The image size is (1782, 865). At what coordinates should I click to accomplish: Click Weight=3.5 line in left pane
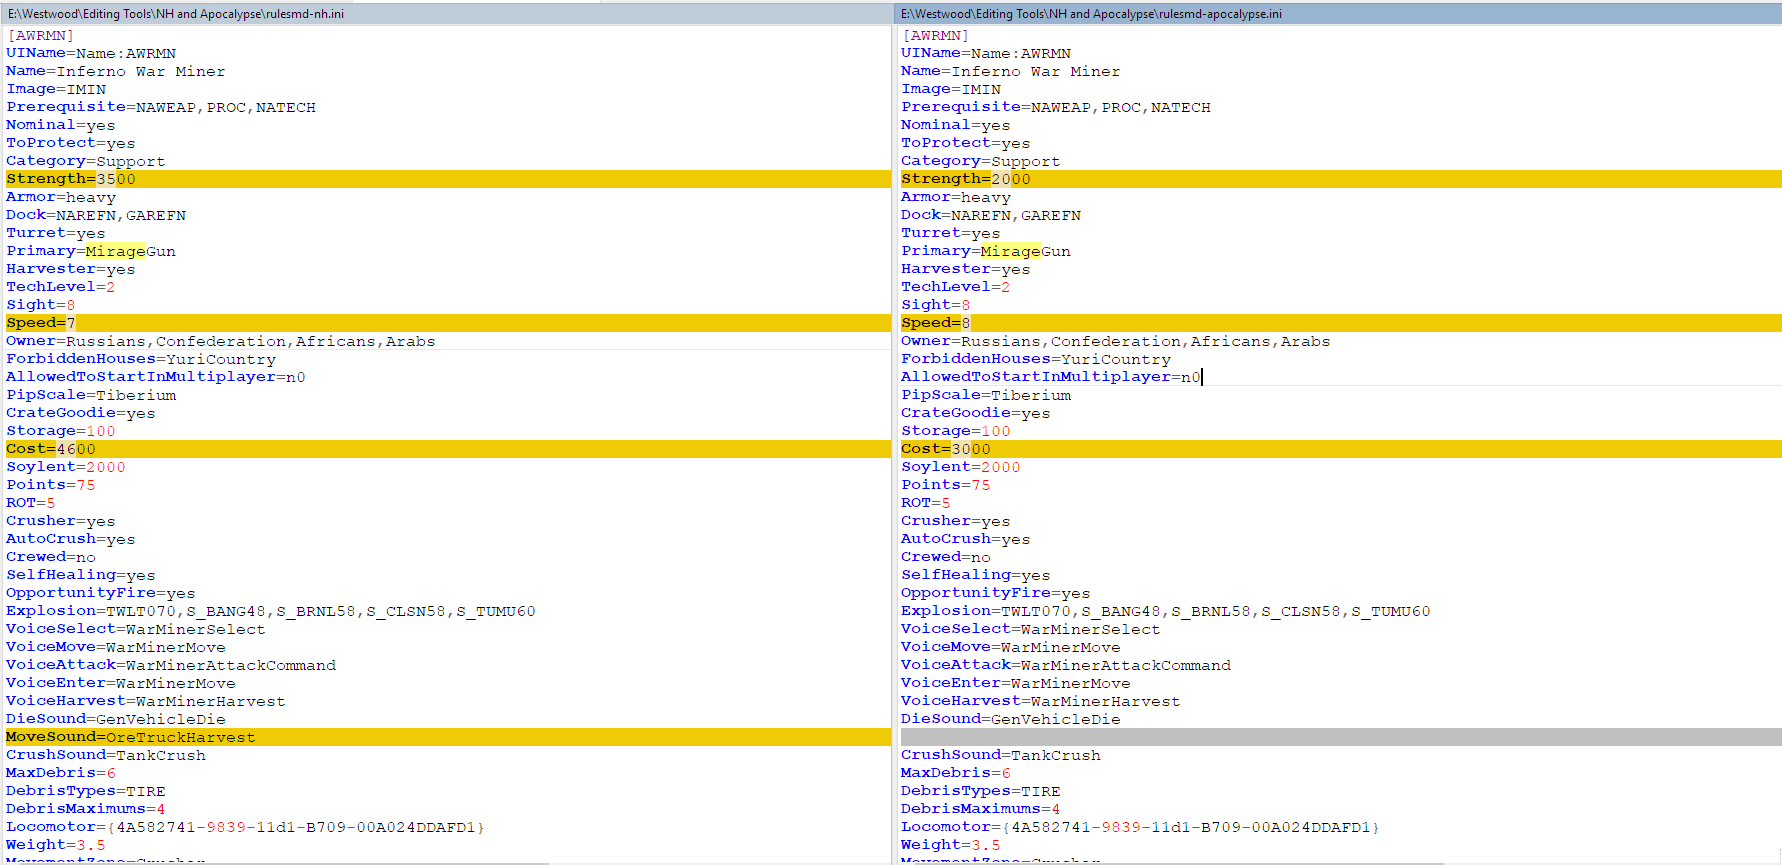[56, 845]
